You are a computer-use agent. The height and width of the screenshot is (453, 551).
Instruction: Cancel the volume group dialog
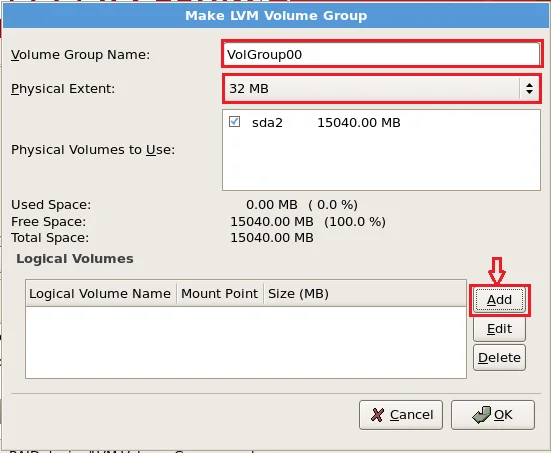coord(401,415)
